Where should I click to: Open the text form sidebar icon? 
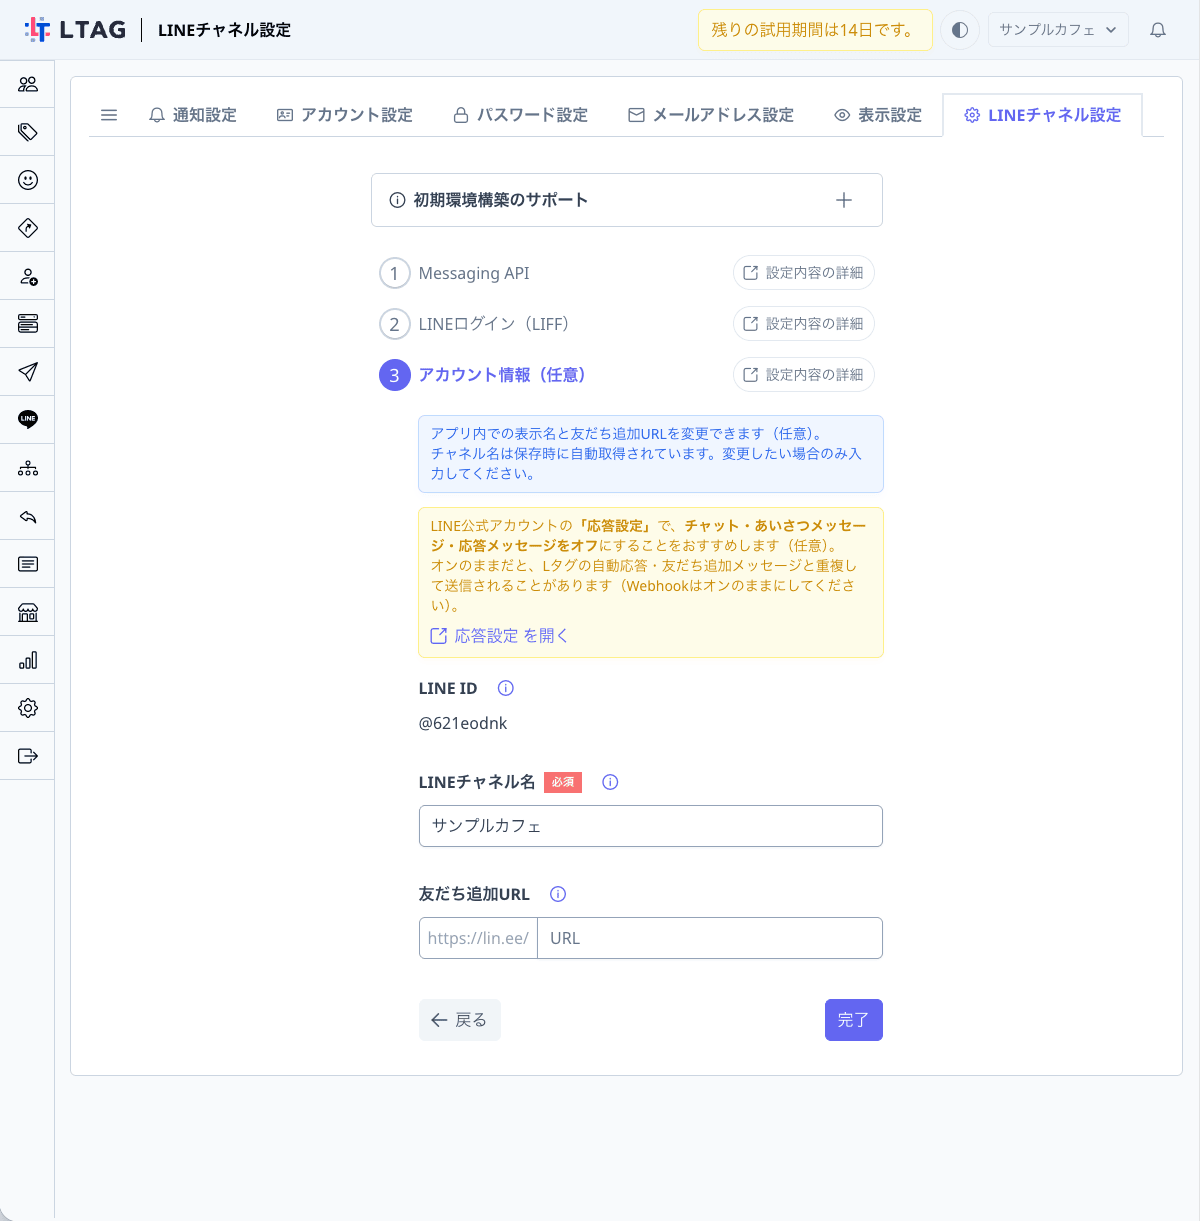point(28,564)
